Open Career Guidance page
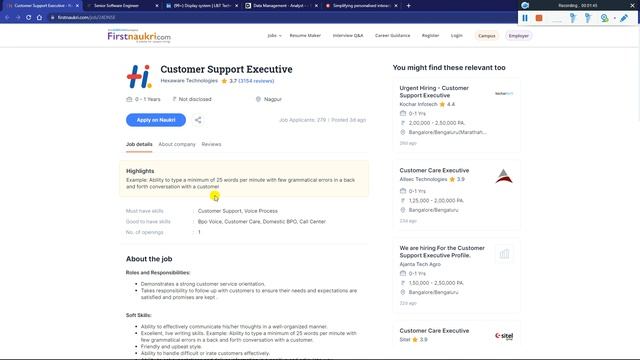The height and width of the screenshot is (360, 640). point(392,36)
